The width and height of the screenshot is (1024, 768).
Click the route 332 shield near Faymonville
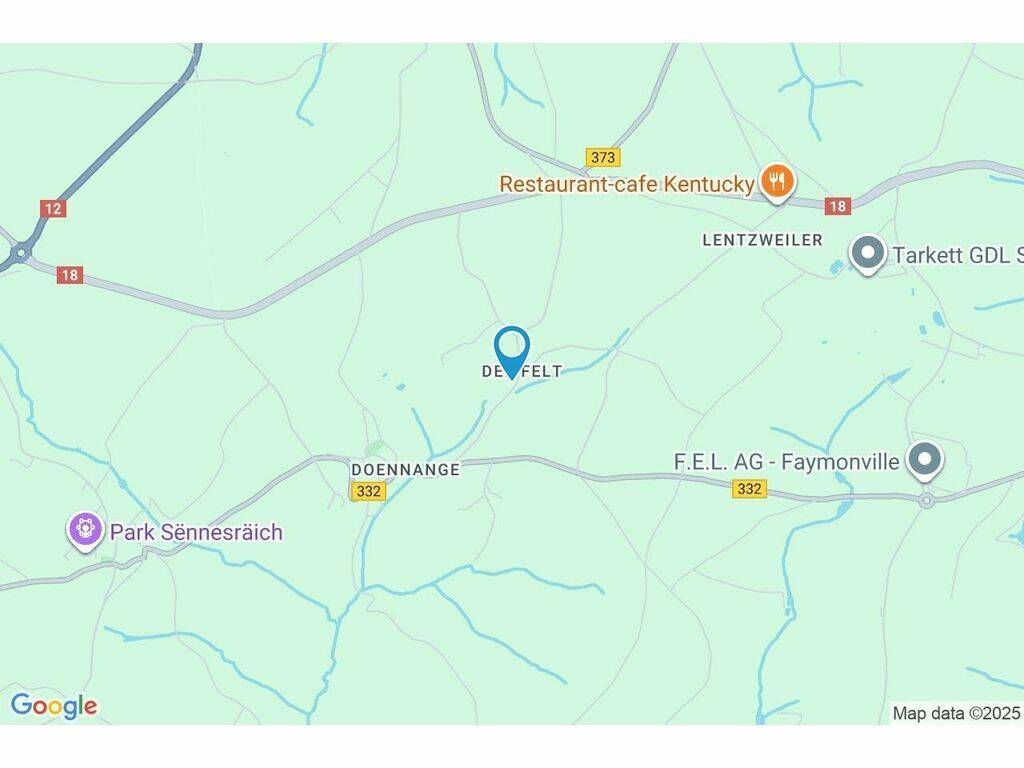tap(749, 488)
